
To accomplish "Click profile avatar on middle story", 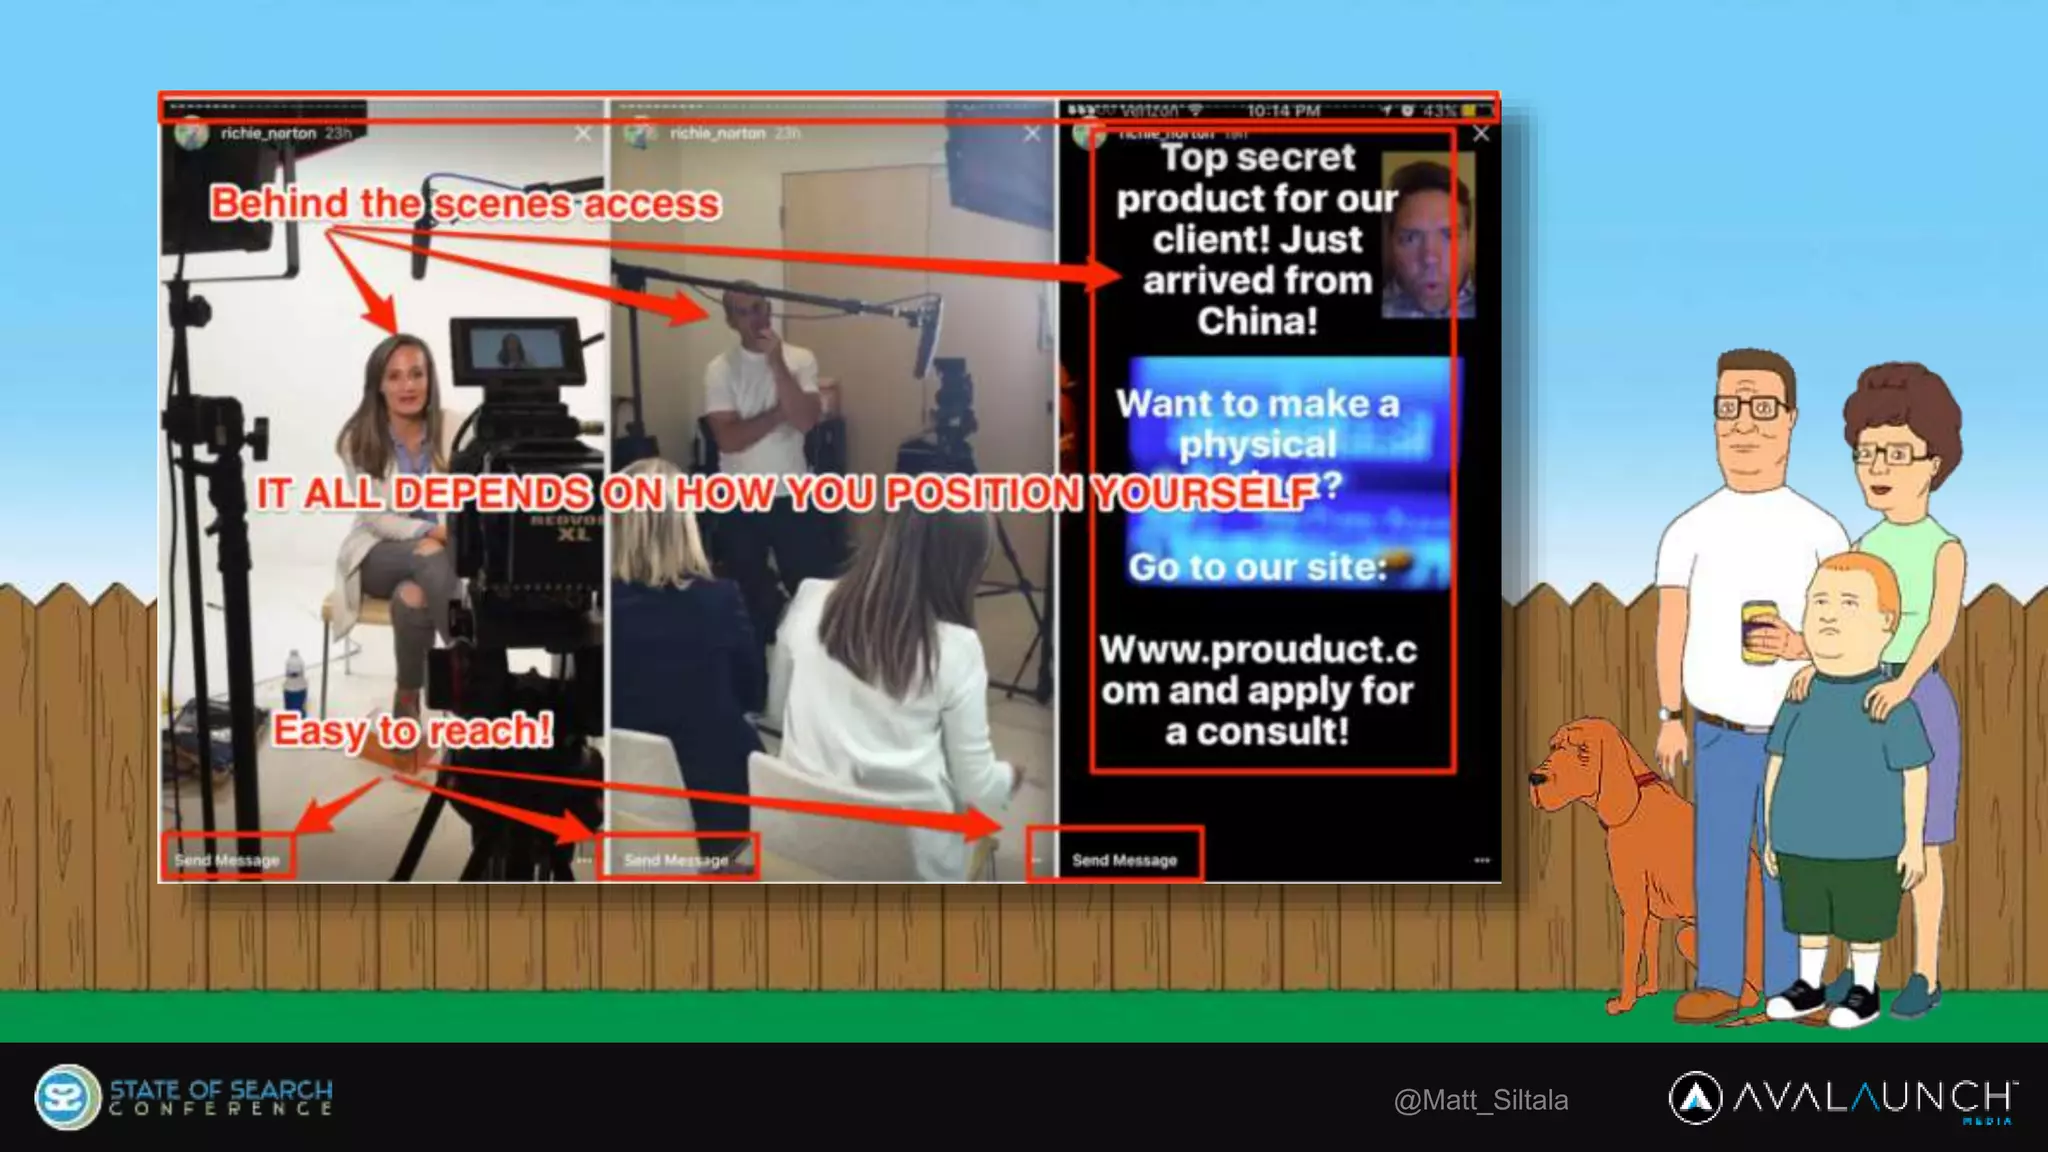I will (x=640, y=133).
